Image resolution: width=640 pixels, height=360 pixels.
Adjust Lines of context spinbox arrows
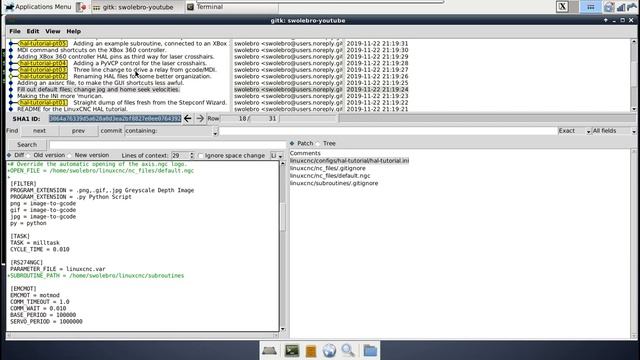[192, 156]
